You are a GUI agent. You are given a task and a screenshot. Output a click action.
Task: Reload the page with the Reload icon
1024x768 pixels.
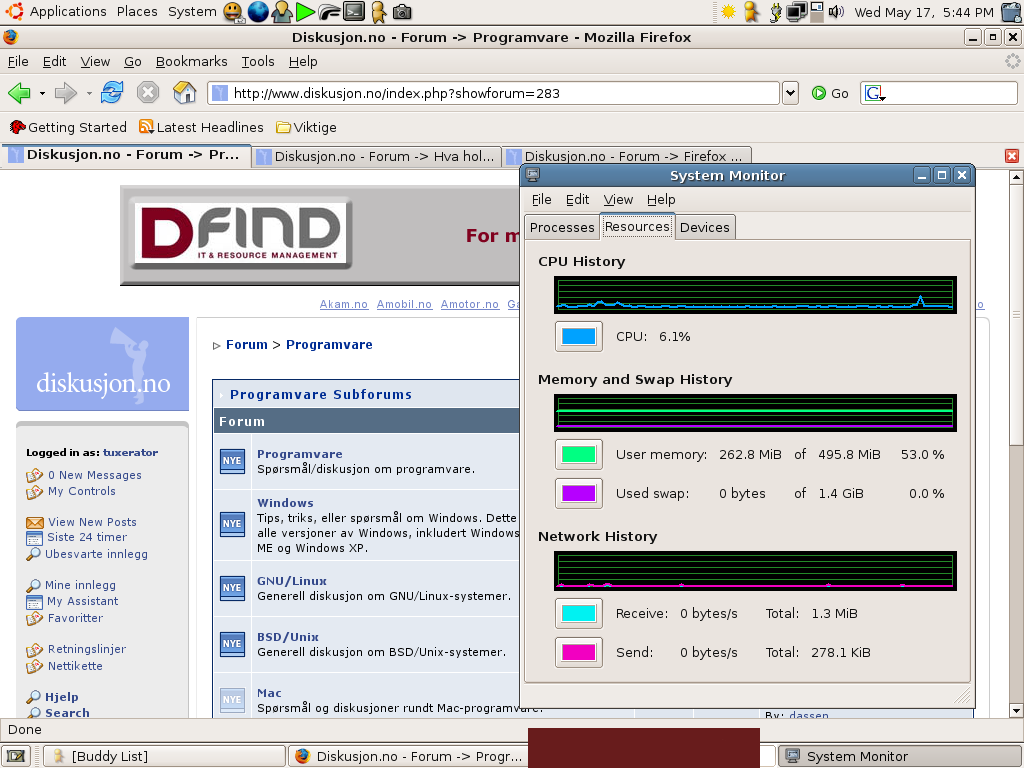click(112, 93)
